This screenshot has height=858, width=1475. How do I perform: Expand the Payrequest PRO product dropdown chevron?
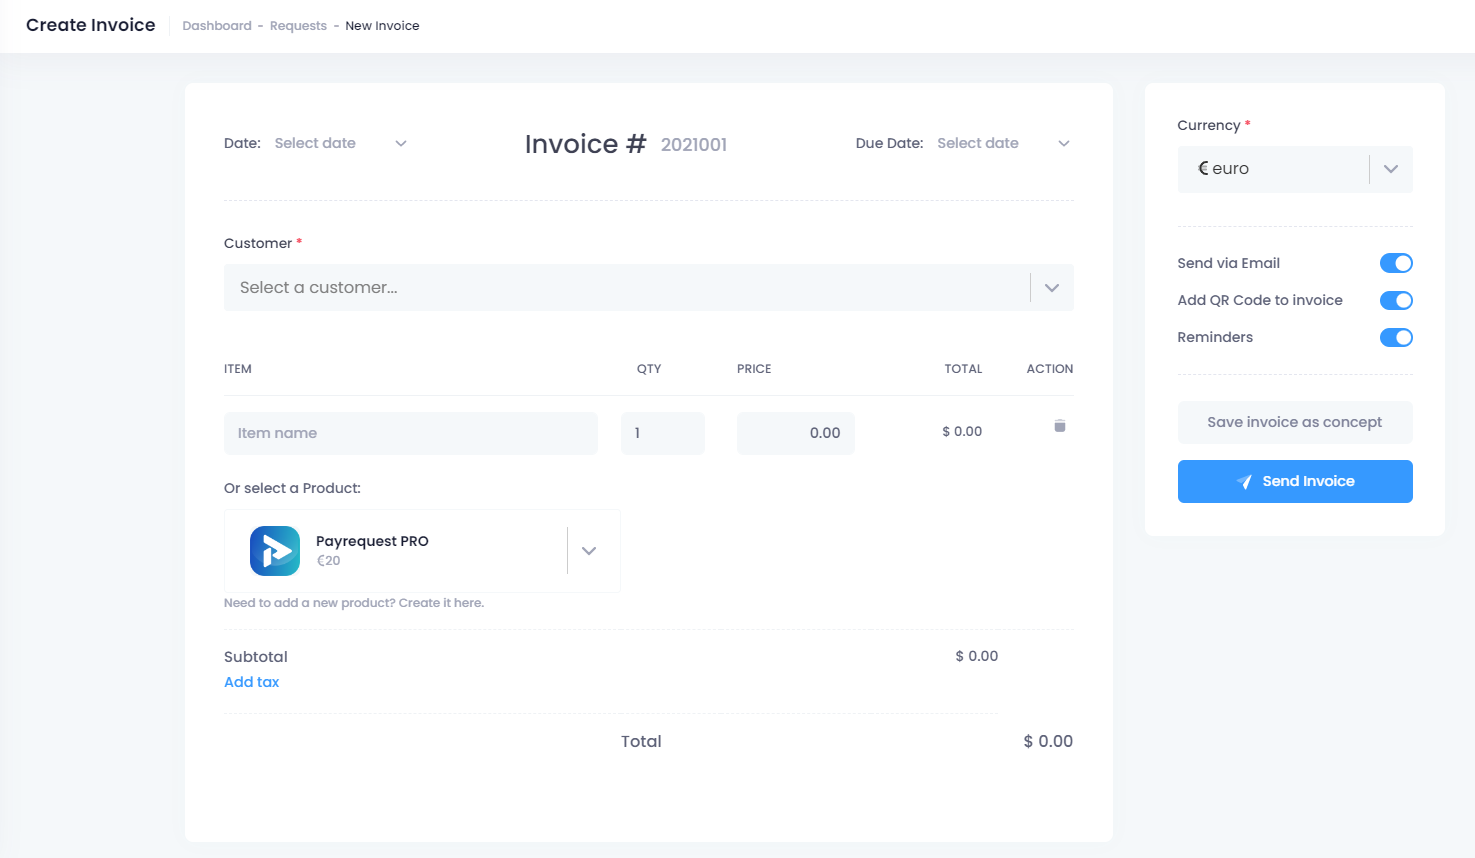point(589,551)
